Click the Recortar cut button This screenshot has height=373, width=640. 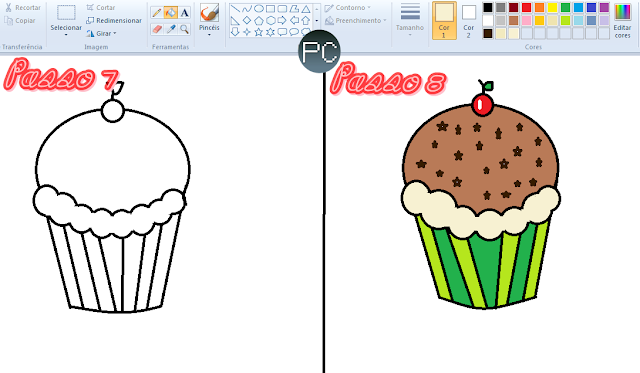23,8
